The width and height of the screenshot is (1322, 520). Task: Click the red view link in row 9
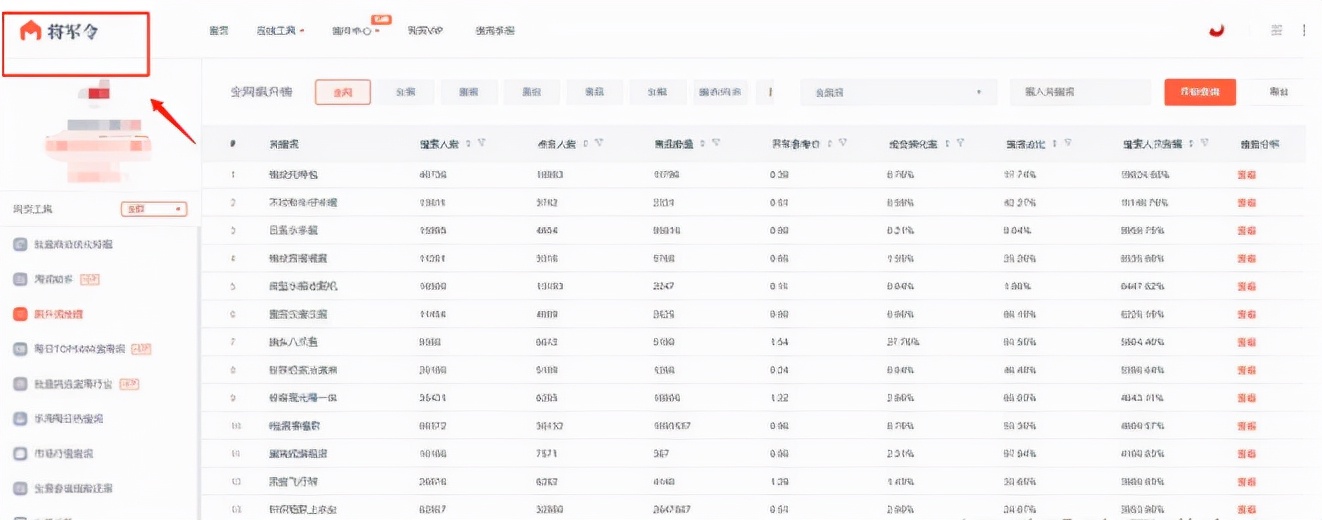pos(1247,398)
